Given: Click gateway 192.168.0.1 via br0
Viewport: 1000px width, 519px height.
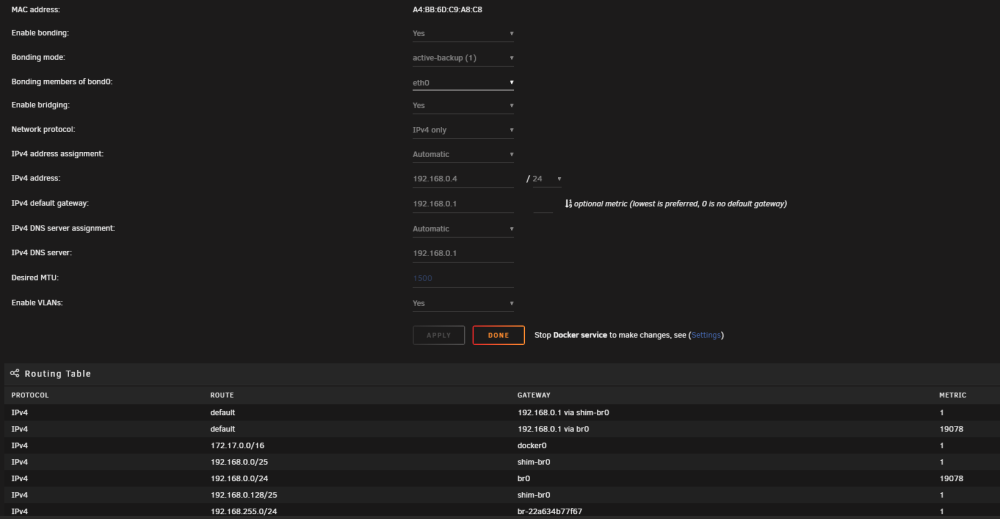Looking at the screenshot, I should pyautogui.click(x=553, y=429).
